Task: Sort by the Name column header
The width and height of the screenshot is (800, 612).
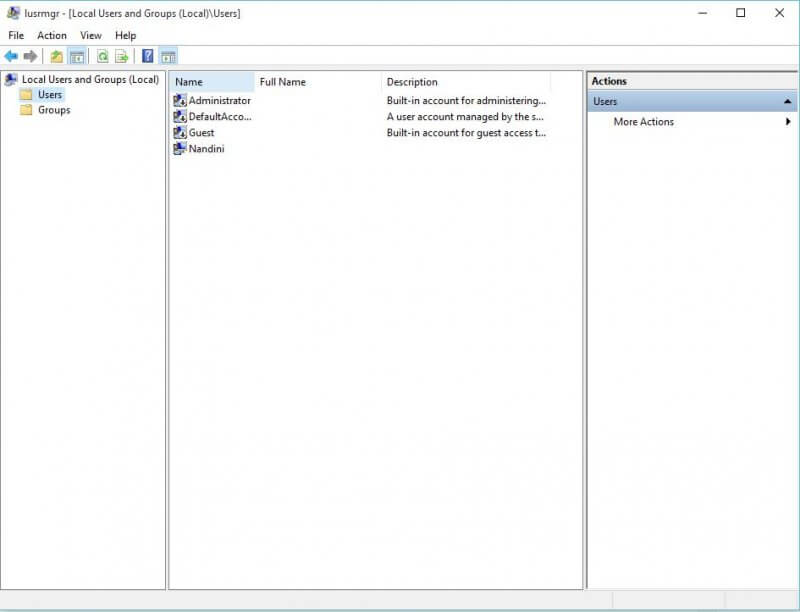Action: tap(213, 82)
